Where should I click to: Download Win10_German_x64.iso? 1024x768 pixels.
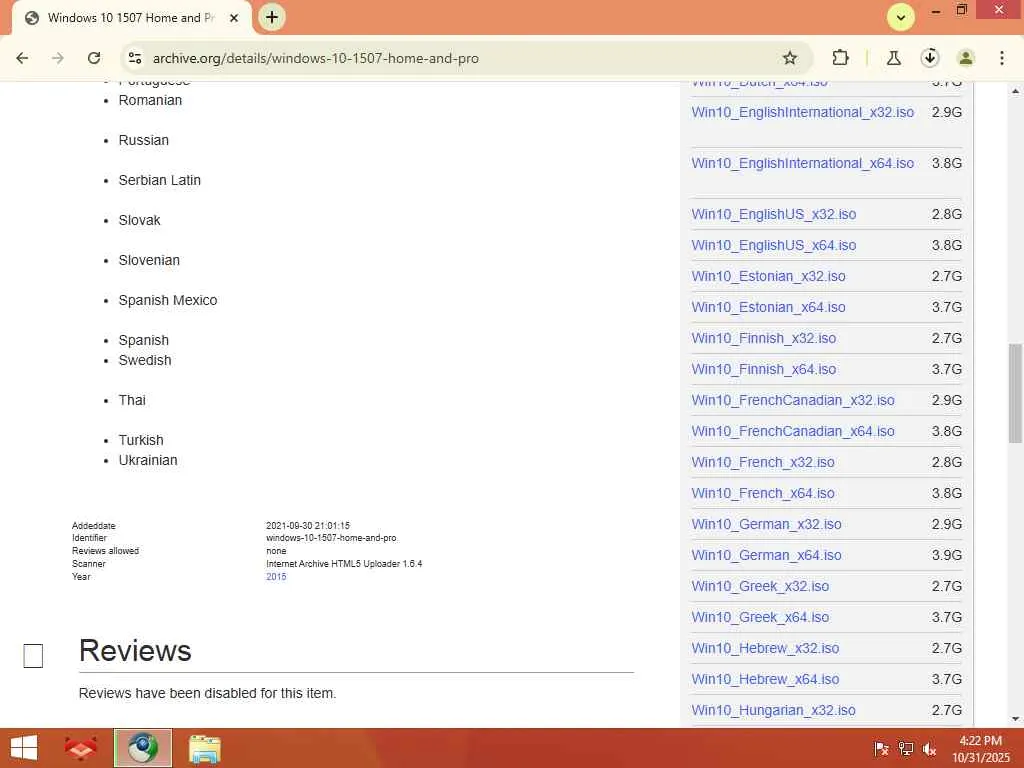767,556
